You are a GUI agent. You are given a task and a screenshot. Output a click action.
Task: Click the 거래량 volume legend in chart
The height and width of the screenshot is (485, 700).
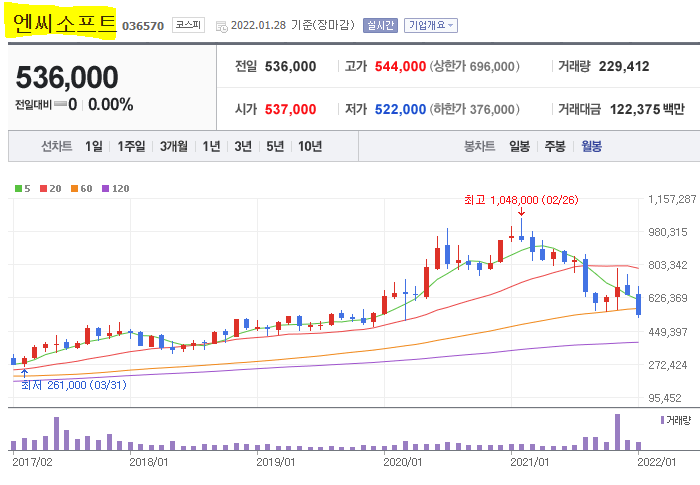point(675,420)
